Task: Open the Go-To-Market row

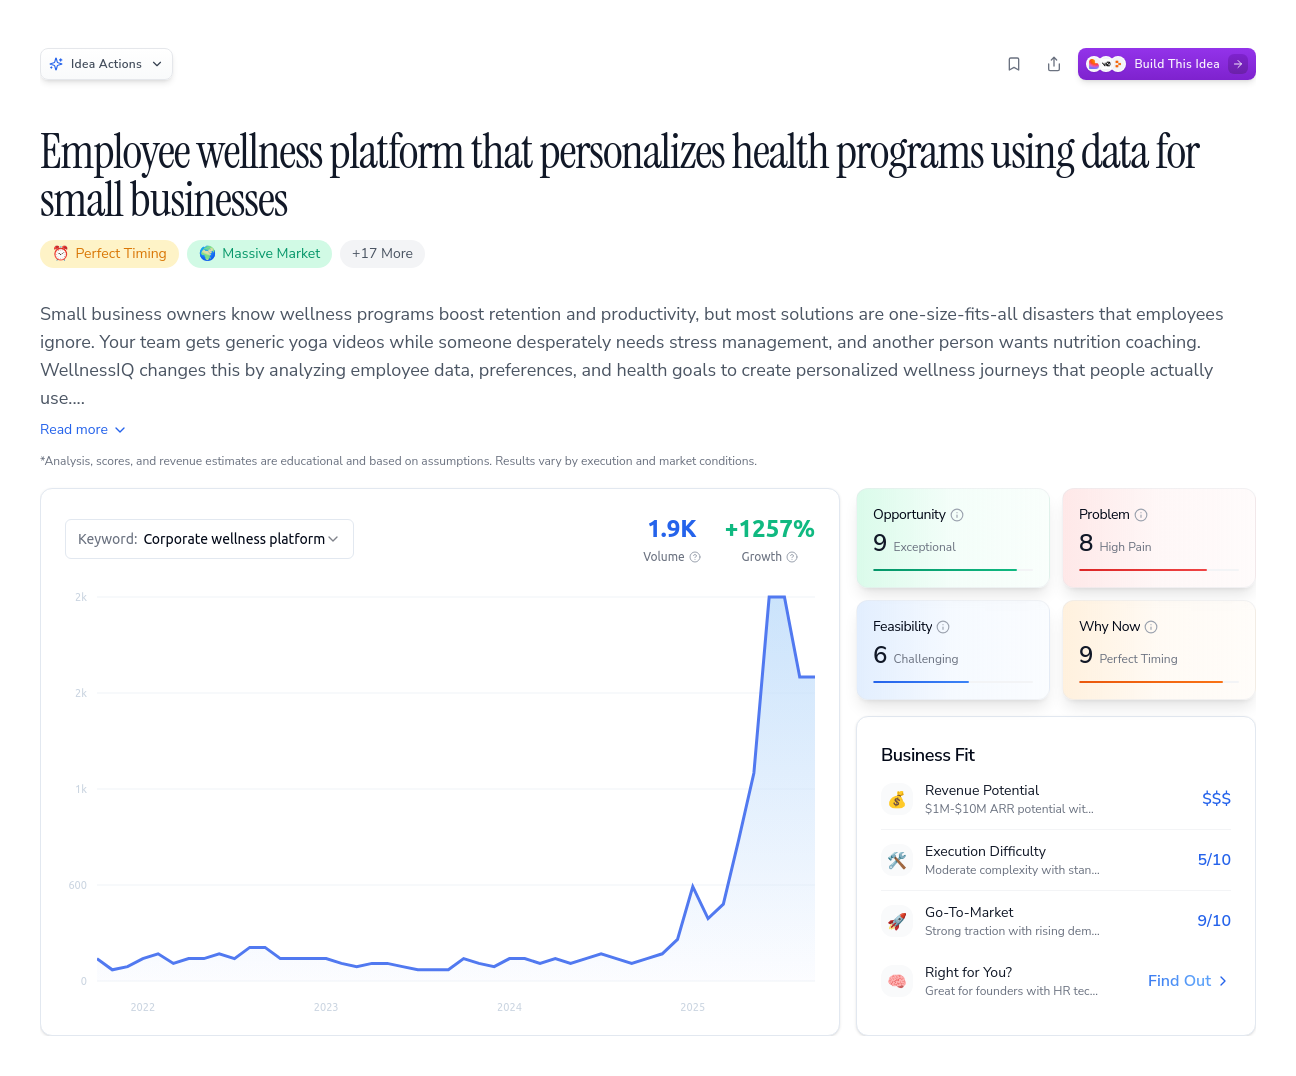Action: (1055, 921)
